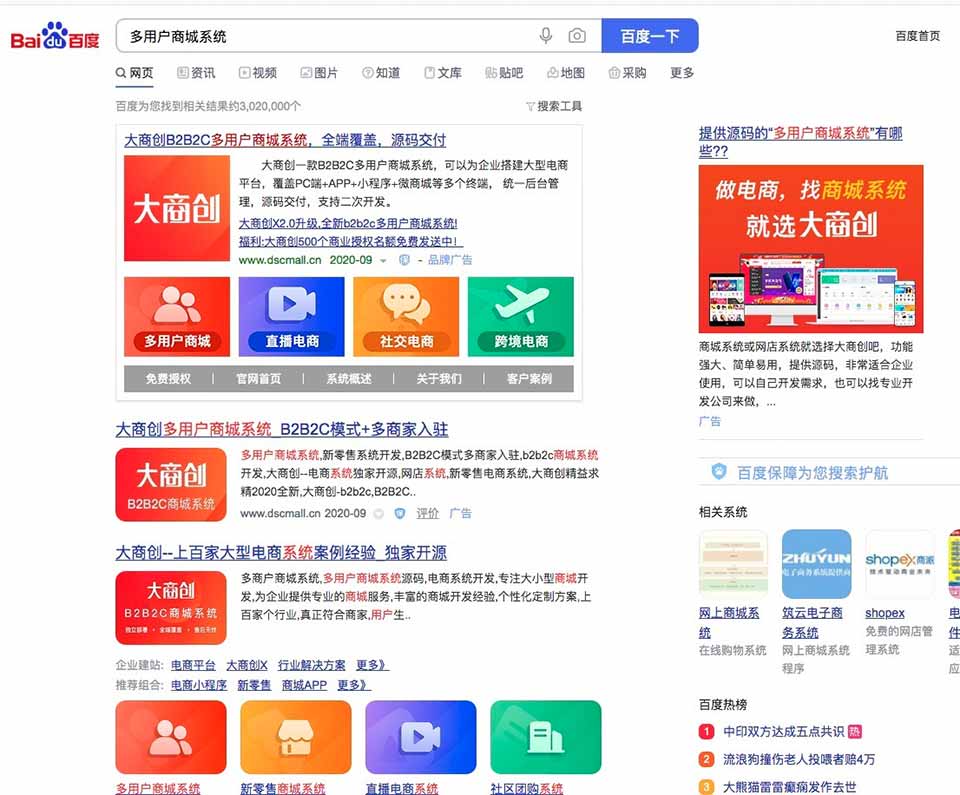The height and width of the screenshot is (795, 960).
Task: Open the 电商小程序 sub-link
Action: coord(199,685)
